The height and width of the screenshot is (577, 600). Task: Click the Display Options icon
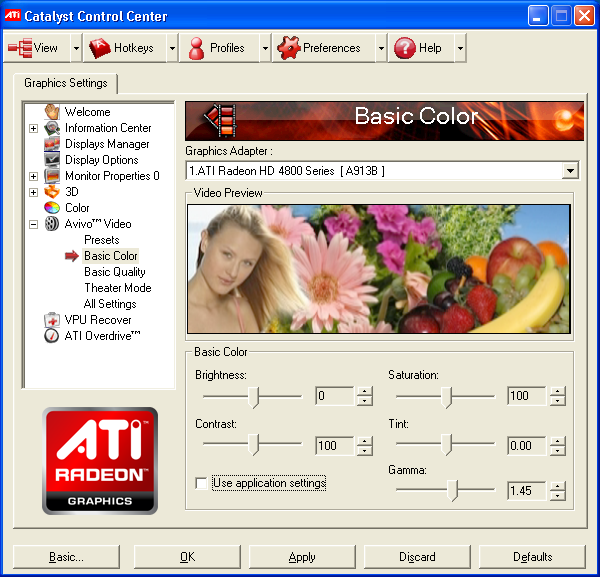pyautogui.click(x=52, y=160)
